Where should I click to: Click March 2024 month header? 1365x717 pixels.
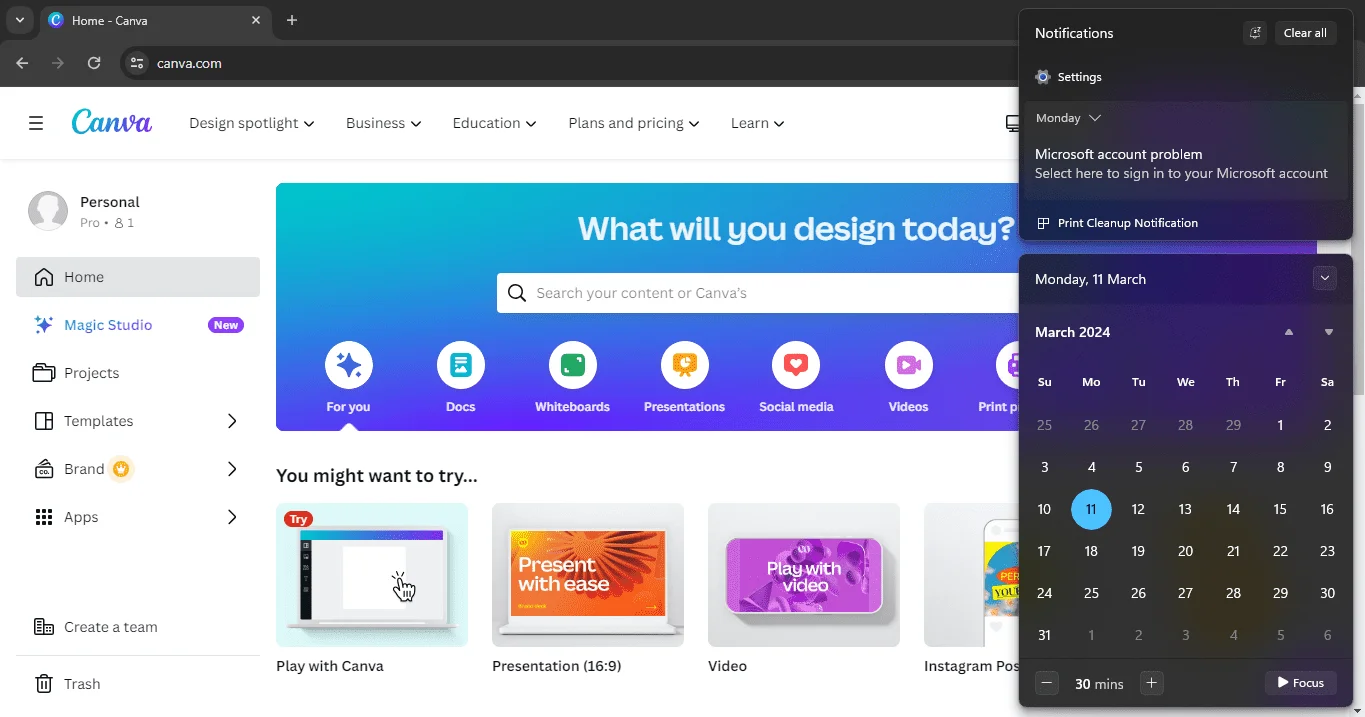click(x=1072, y=332)
